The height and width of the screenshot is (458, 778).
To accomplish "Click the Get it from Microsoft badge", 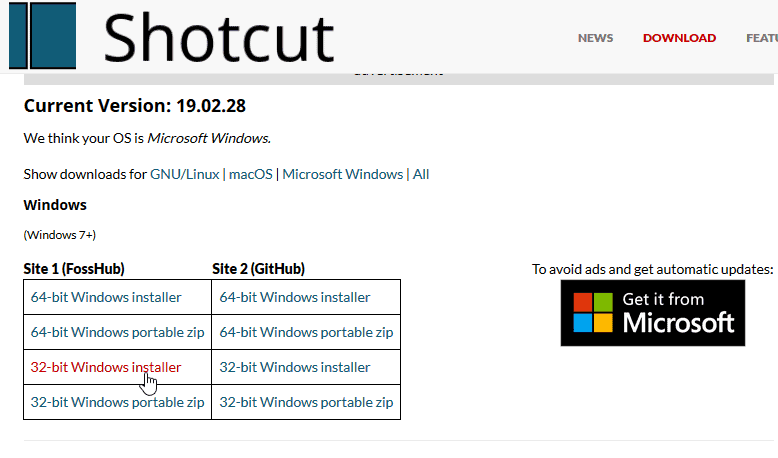I will 652,313.
